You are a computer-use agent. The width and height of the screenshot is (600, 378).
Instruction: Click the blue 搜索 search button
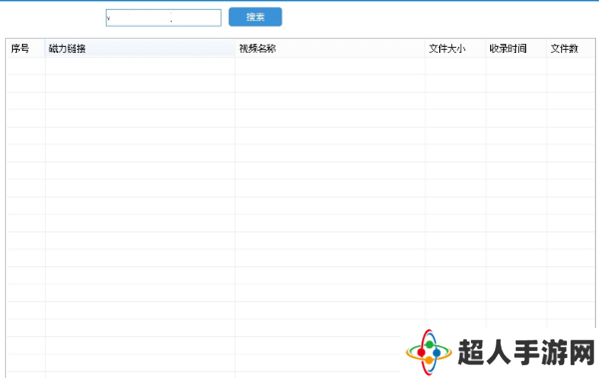[255, 17]
